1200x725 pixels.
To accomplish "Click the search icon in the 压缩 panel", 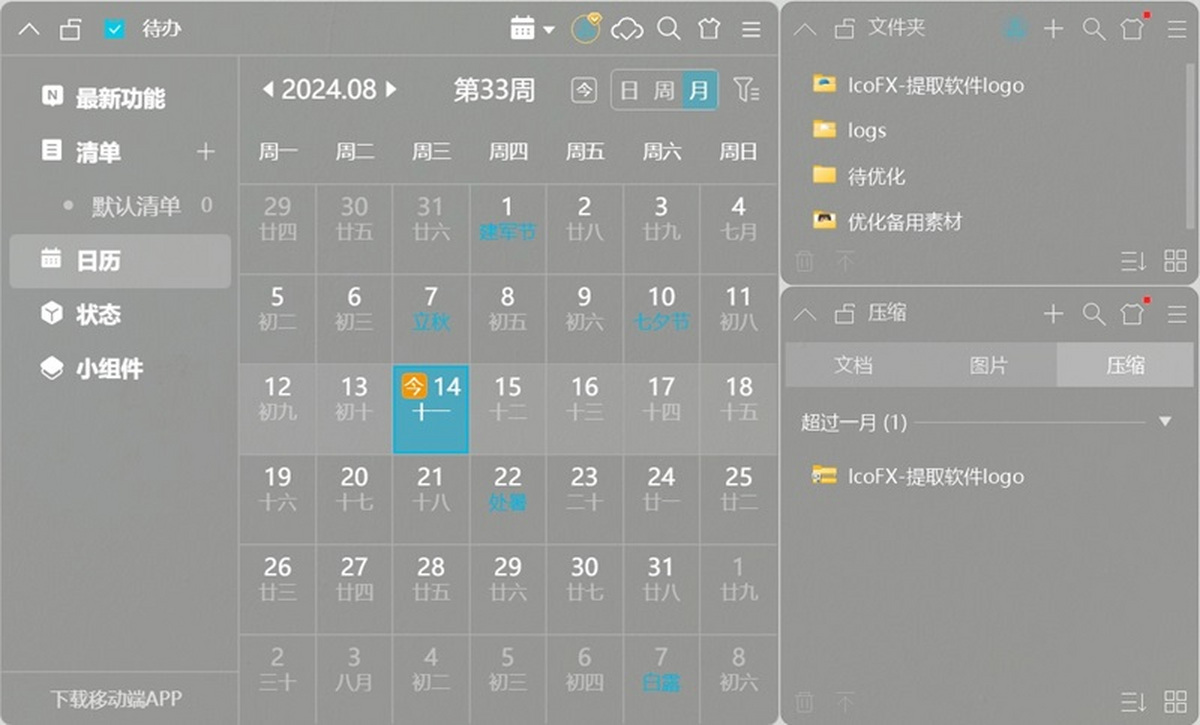I will pyautogui.click(x=1093, y=314).
